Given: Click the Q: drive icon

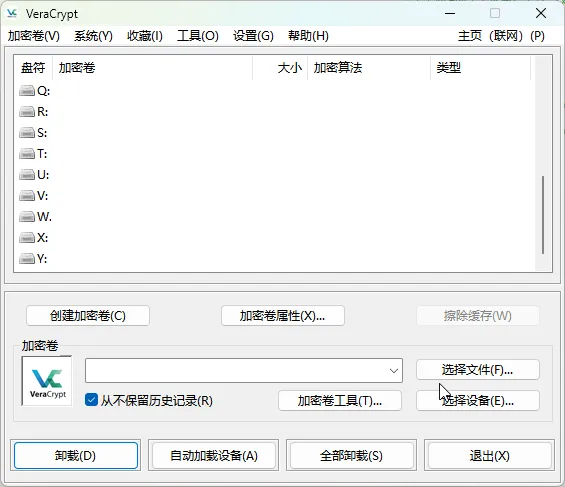Looking at the screenshot, I should pyautogui.click(x=27, y=91).
